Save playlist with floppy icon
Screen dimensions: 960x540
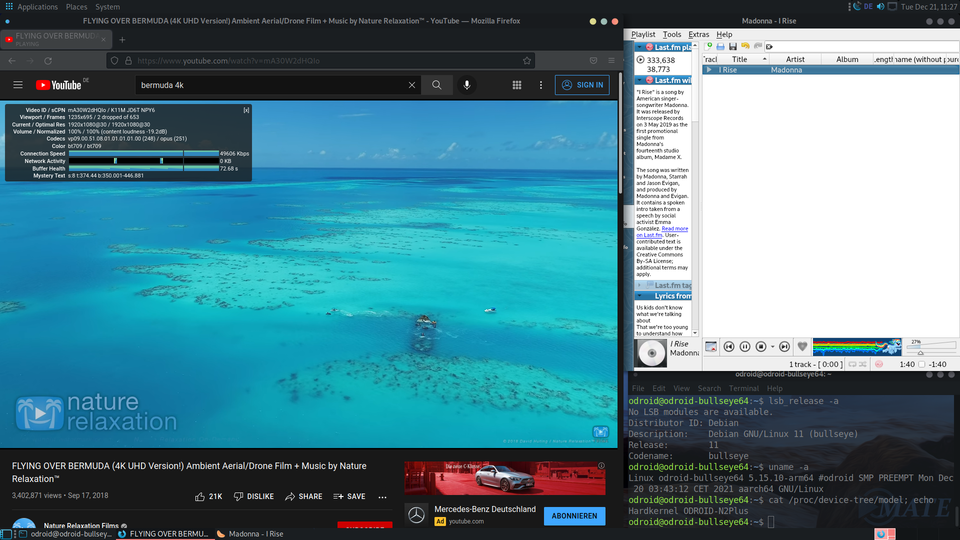click(x=733, y=47)
